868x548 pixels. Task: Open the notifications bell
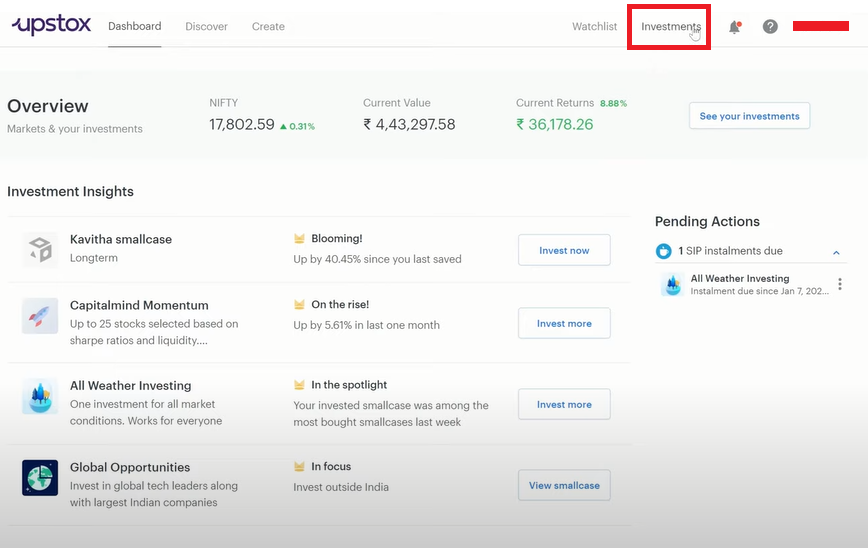[x=735, y=27]
